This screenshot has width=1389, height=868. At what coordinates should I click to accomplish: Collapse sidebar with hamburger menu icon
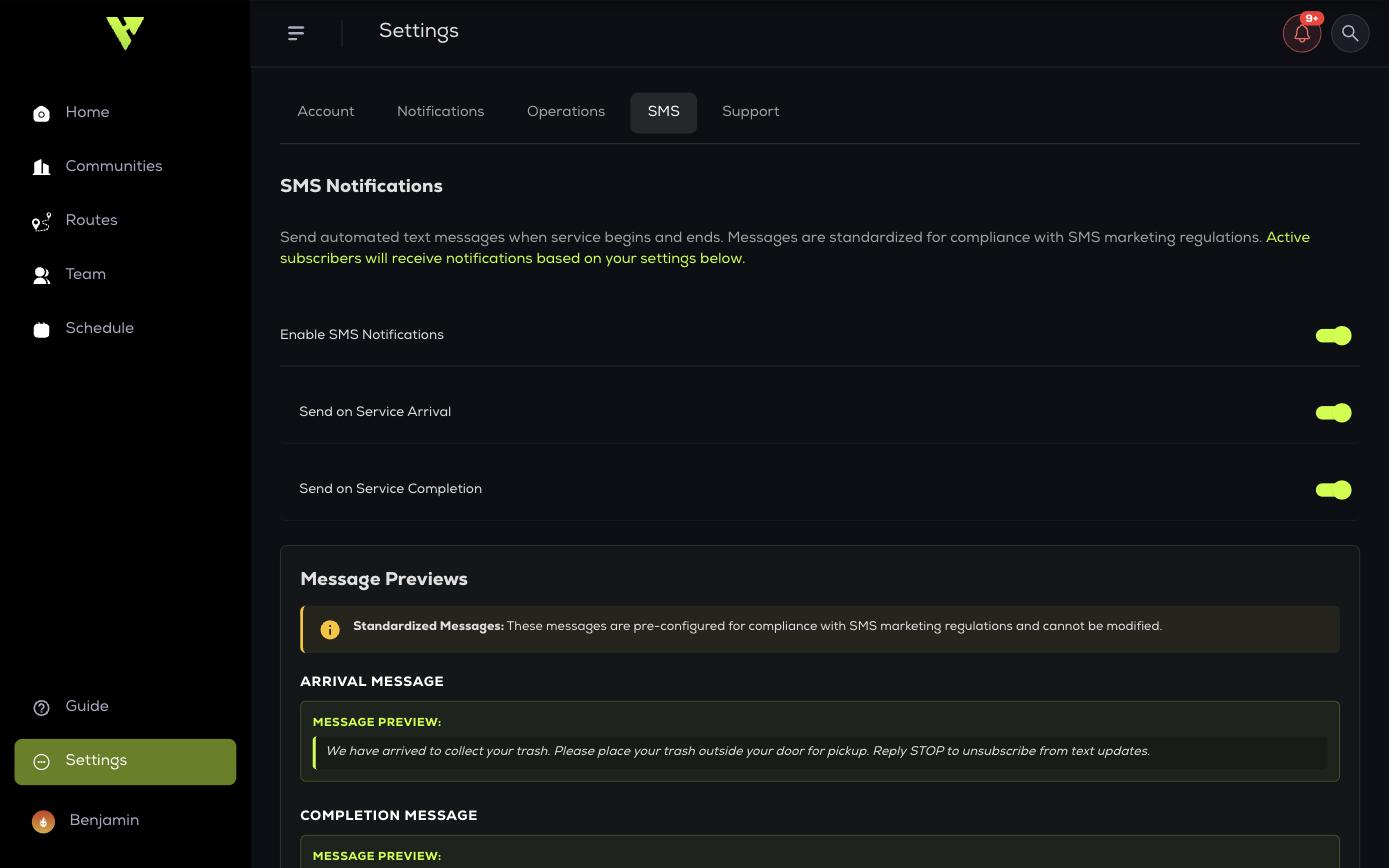[x=296, y=33]
